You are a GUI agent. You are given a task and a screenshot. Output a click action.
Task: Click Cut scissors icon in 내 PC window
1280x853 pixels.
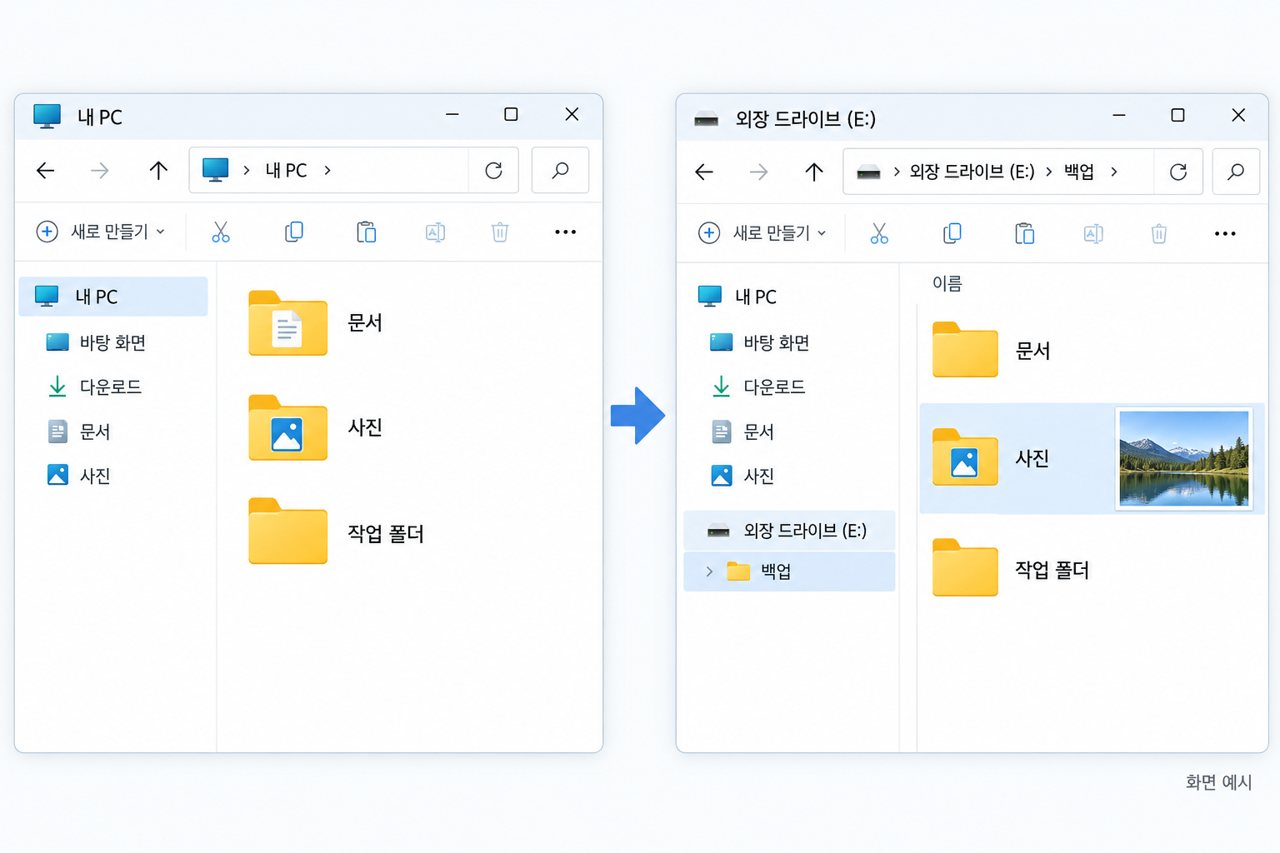coord(221,232)
